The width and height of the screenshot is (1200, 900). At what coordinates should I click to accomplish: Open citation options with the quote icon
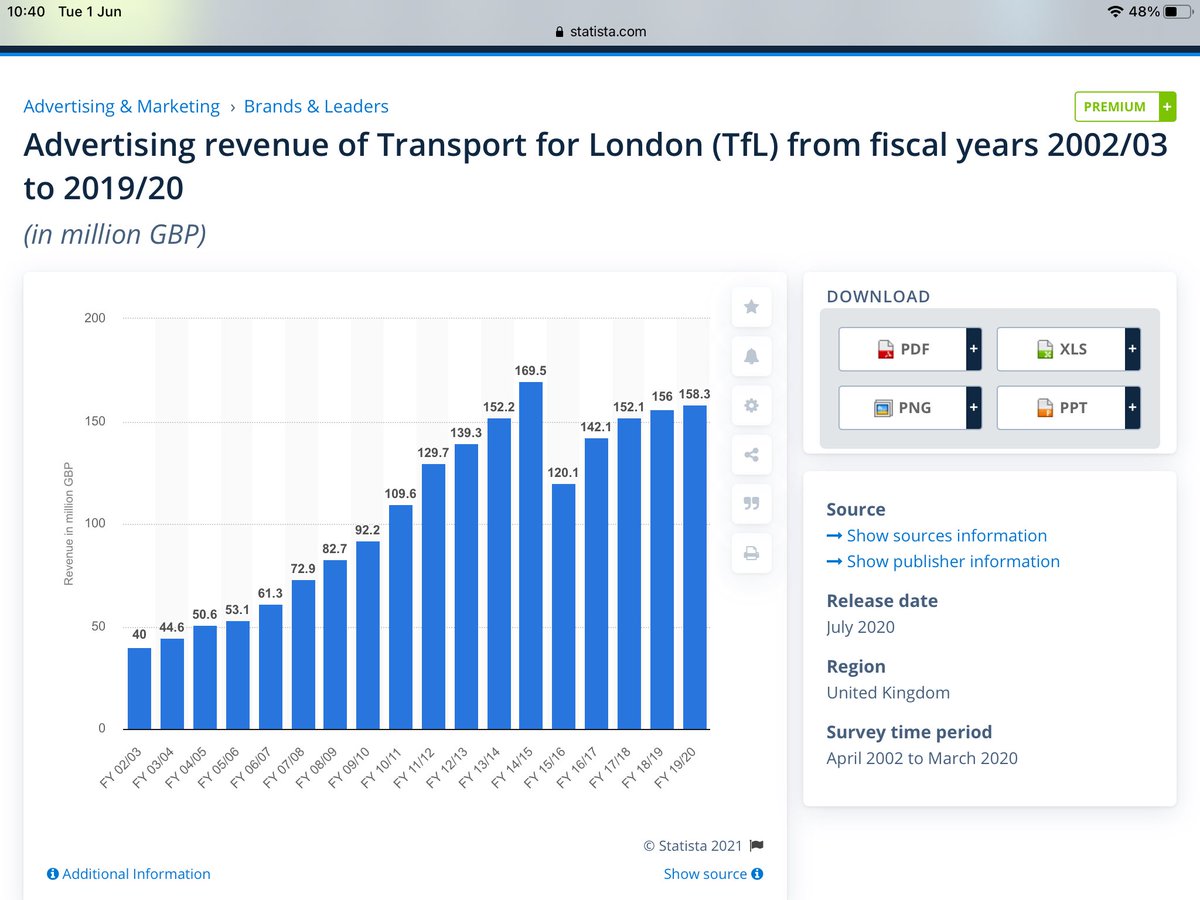[x=751, y=503]
